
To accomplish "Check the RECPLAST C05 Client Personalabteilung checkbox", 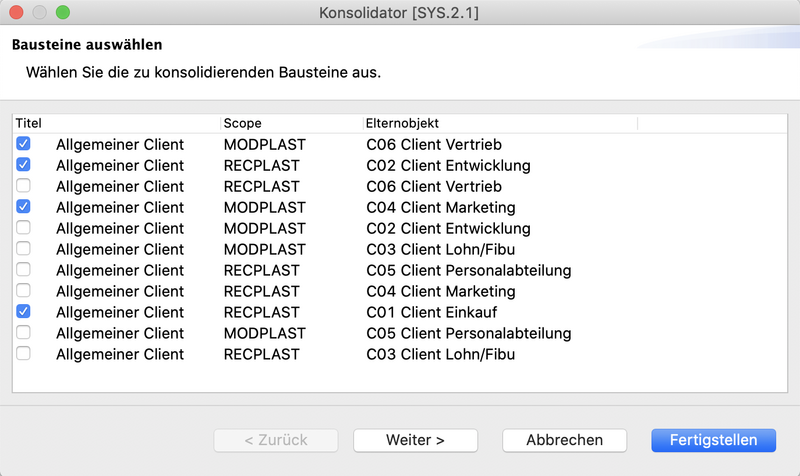I will point(23,269).
